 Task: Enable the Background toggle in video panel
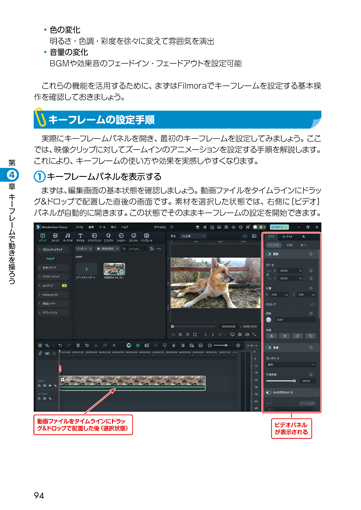269,392
